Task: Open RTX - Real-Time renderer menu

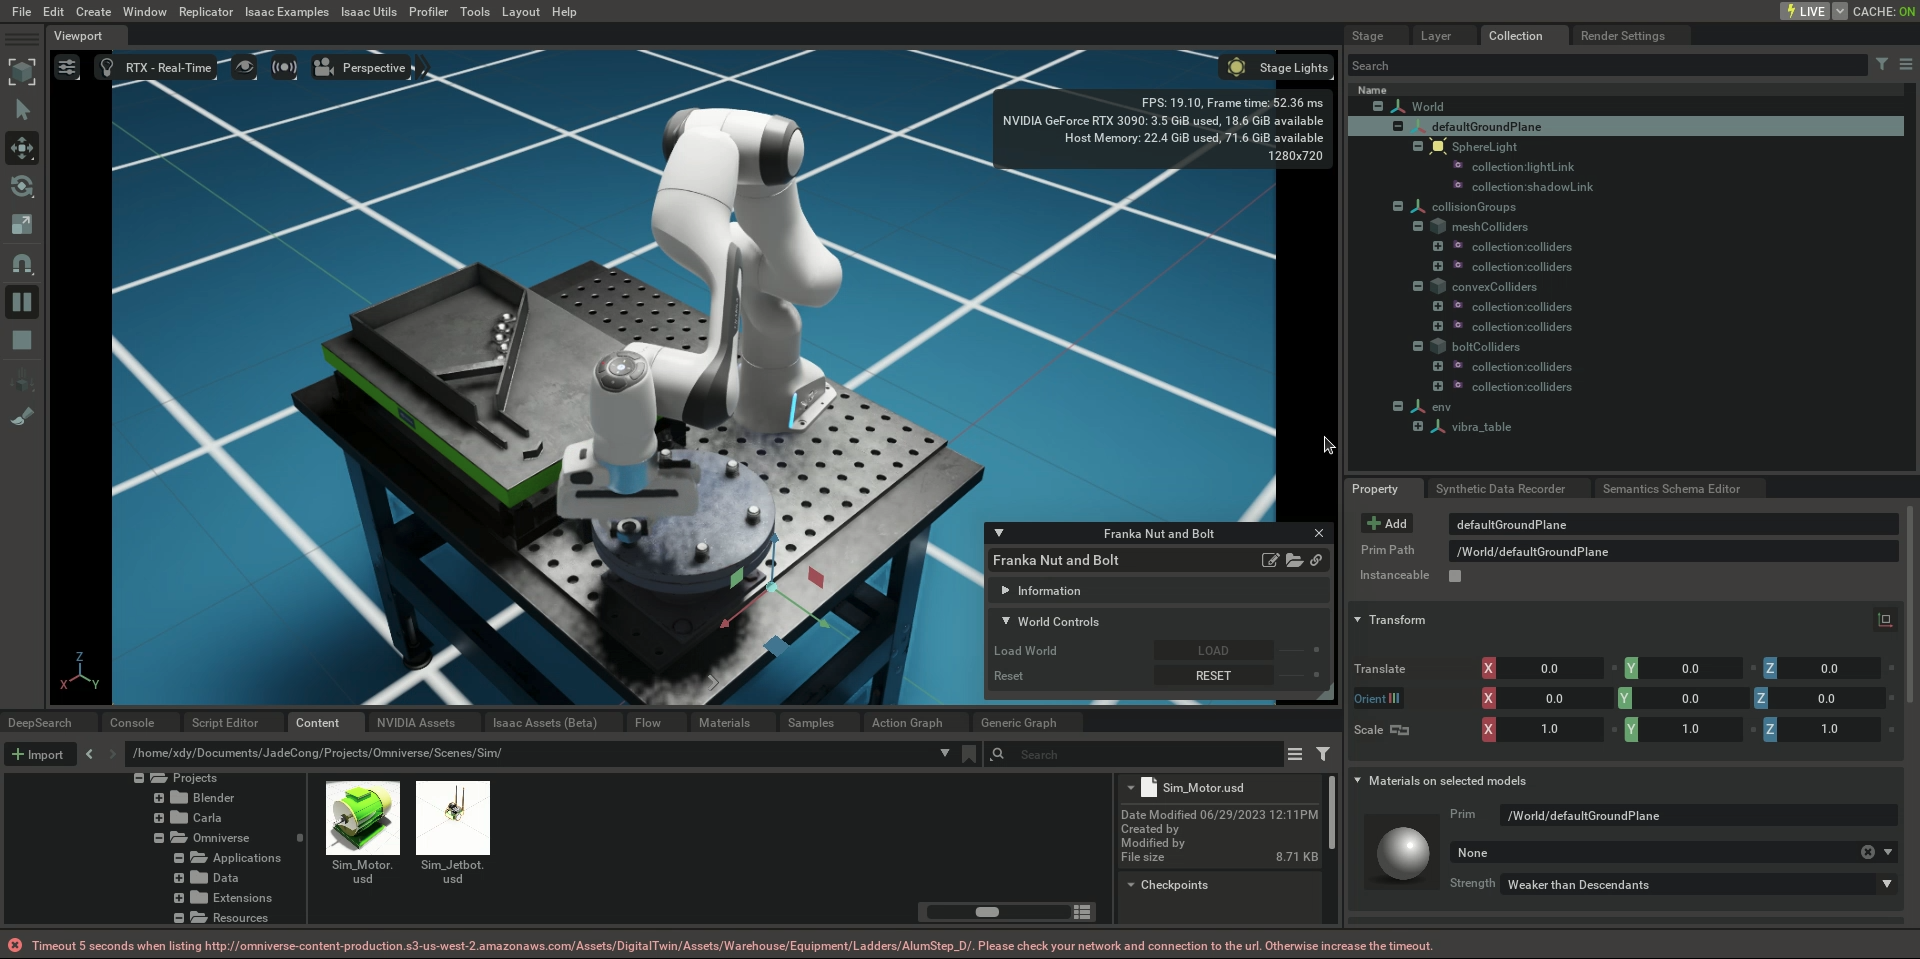Action: (156, 67)
